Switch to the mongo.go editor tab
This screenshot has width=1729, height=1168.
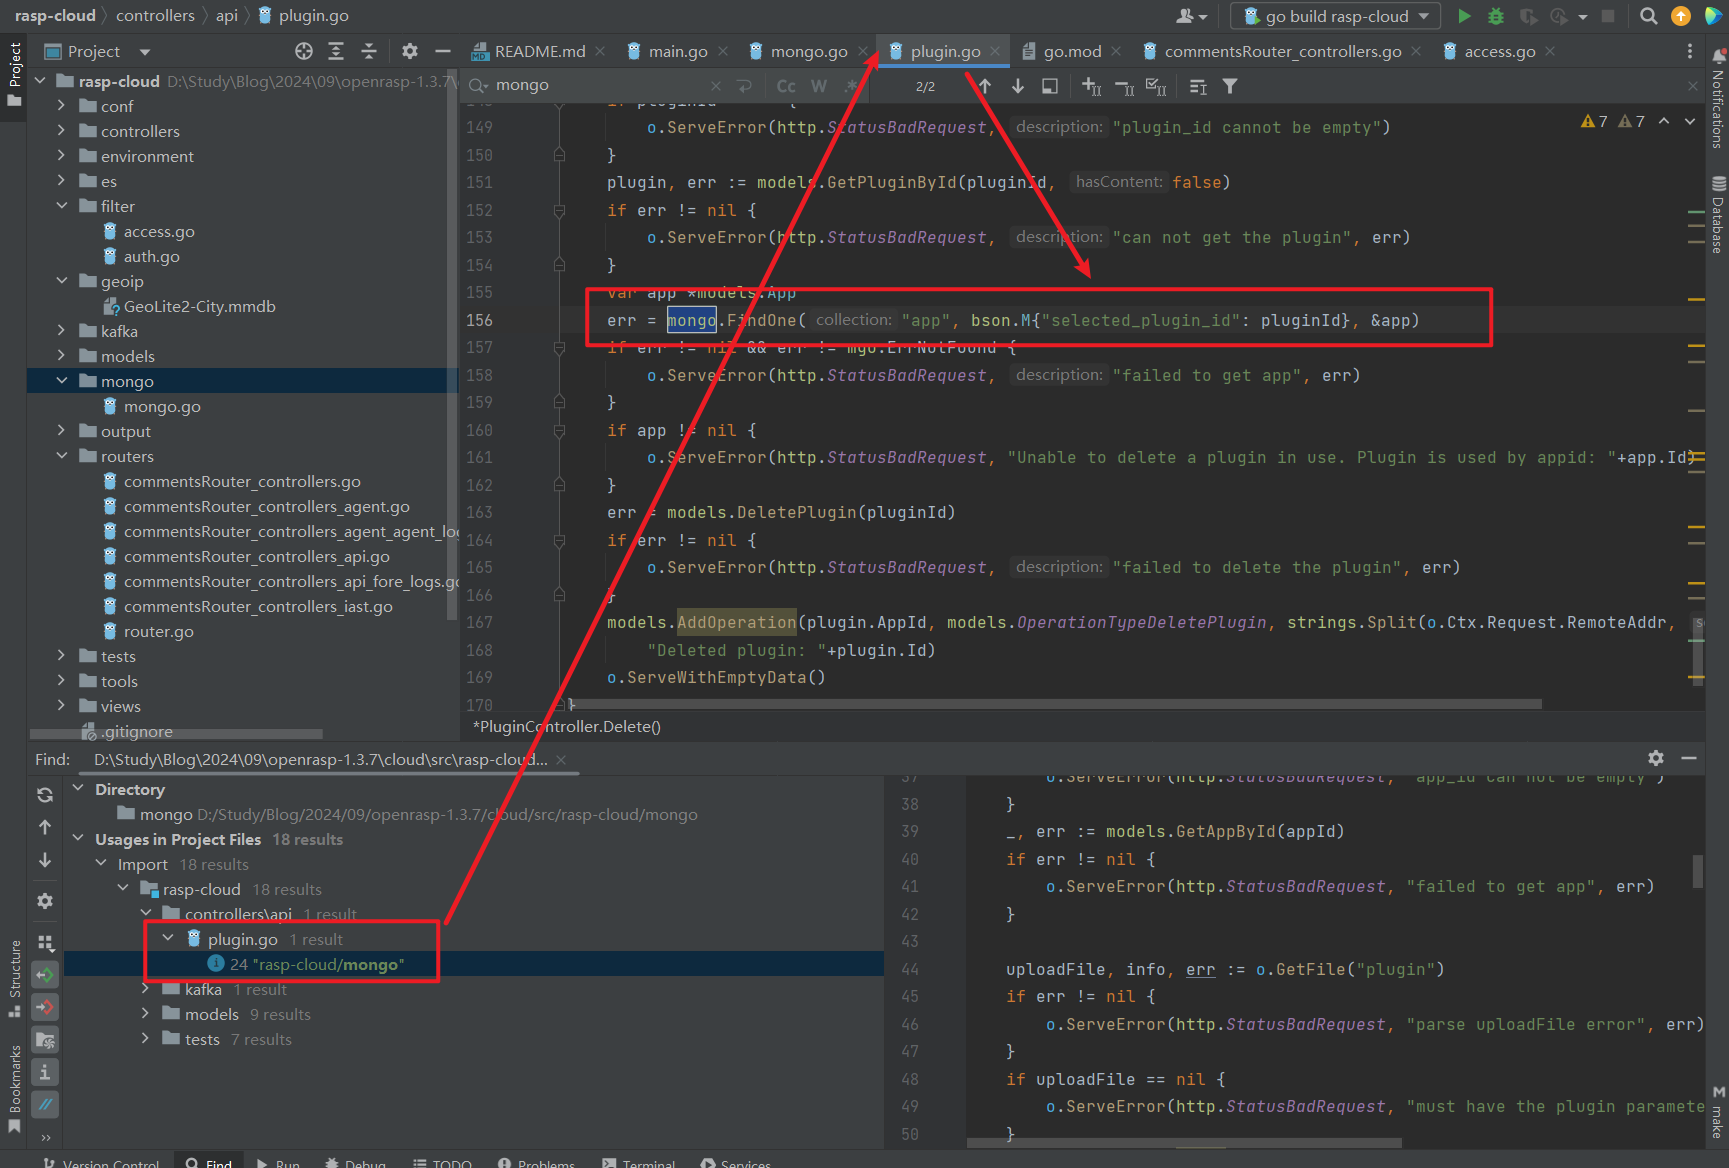coord(808,52)
